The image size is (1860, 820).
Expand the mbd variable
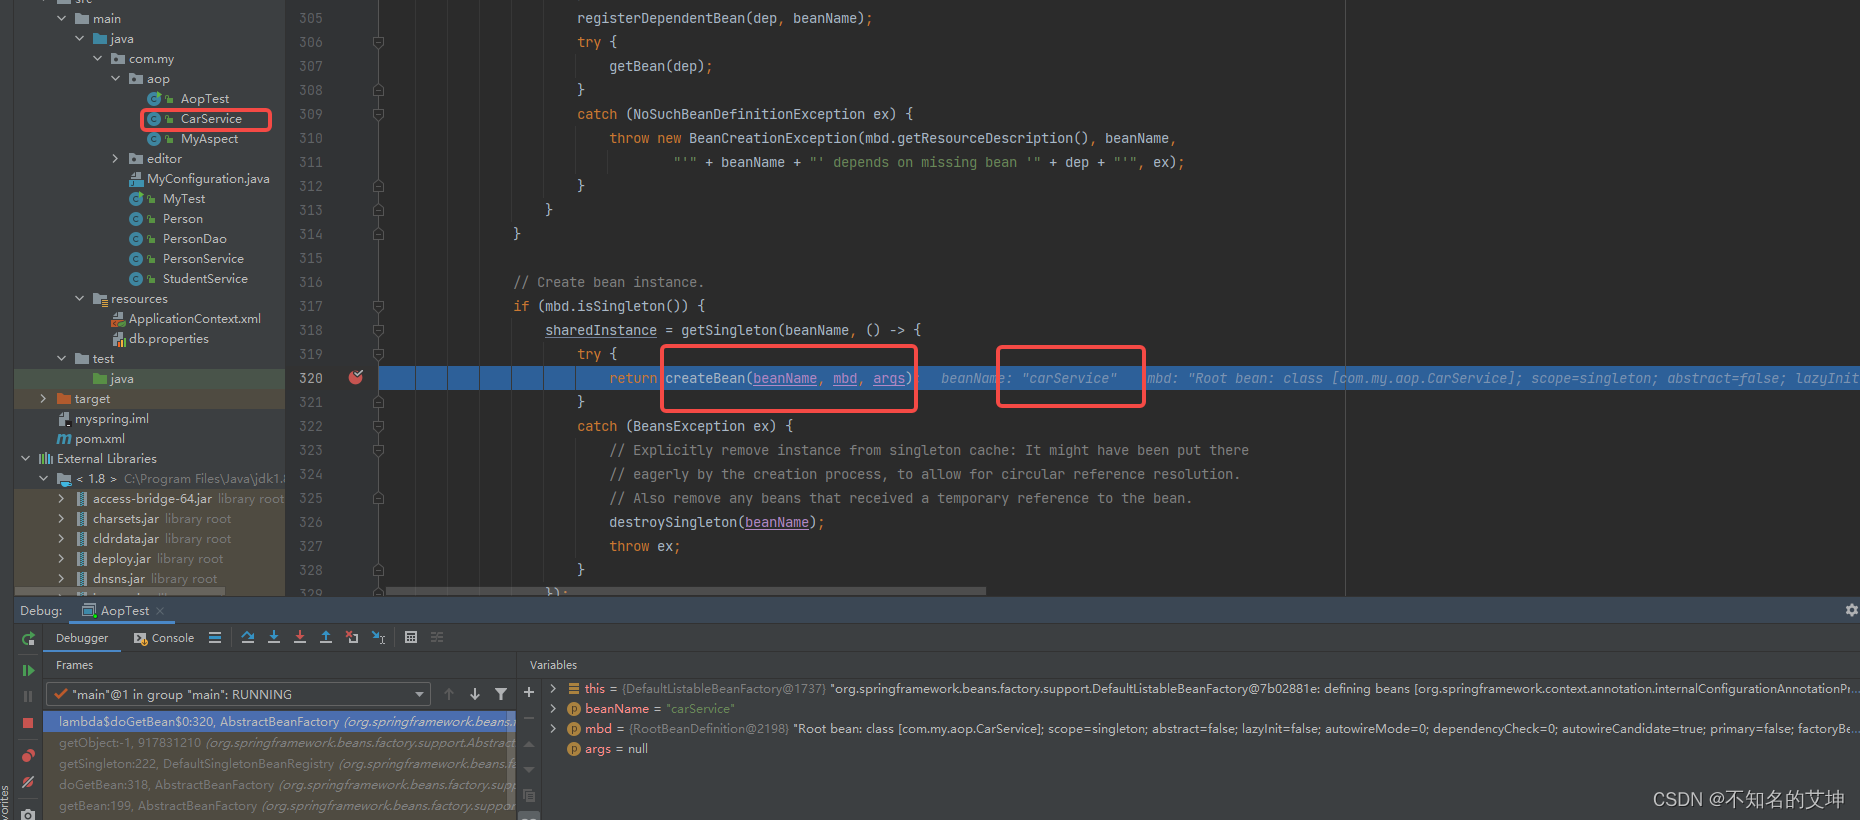(553, 729)
